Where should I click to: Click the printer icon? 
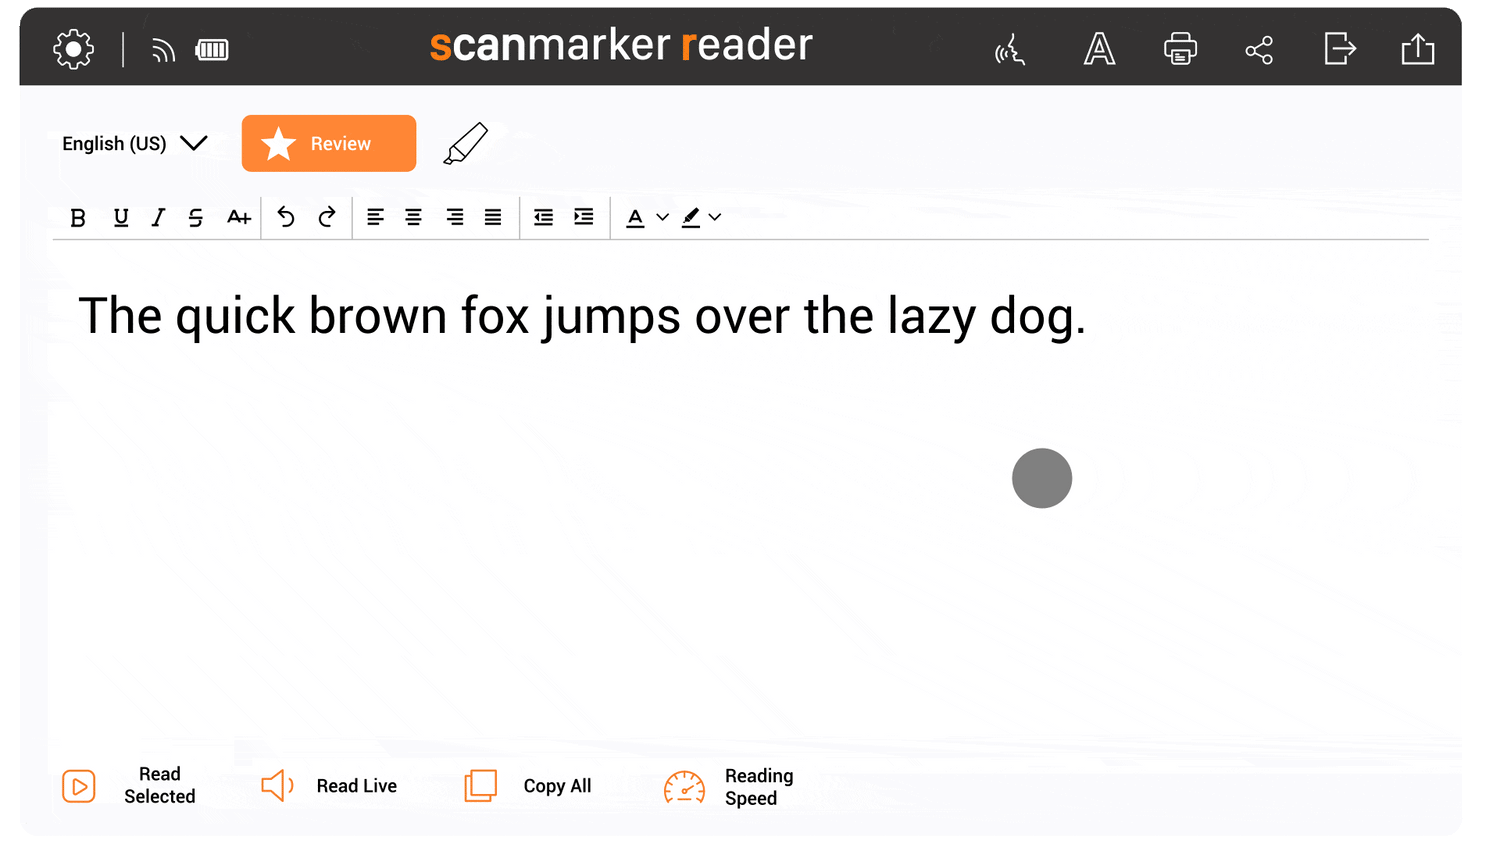pyautogui.click(x=1180, y=49)
